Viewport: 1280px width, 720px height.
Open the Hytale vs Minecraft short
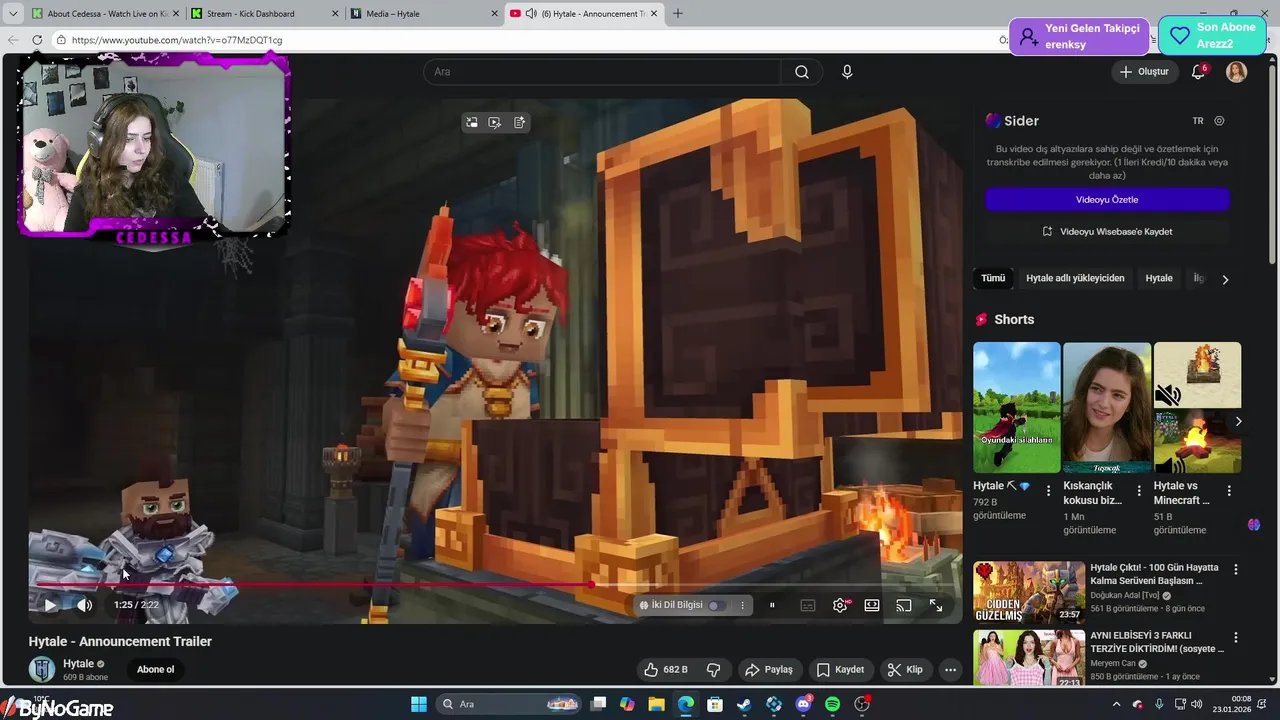1197,408
